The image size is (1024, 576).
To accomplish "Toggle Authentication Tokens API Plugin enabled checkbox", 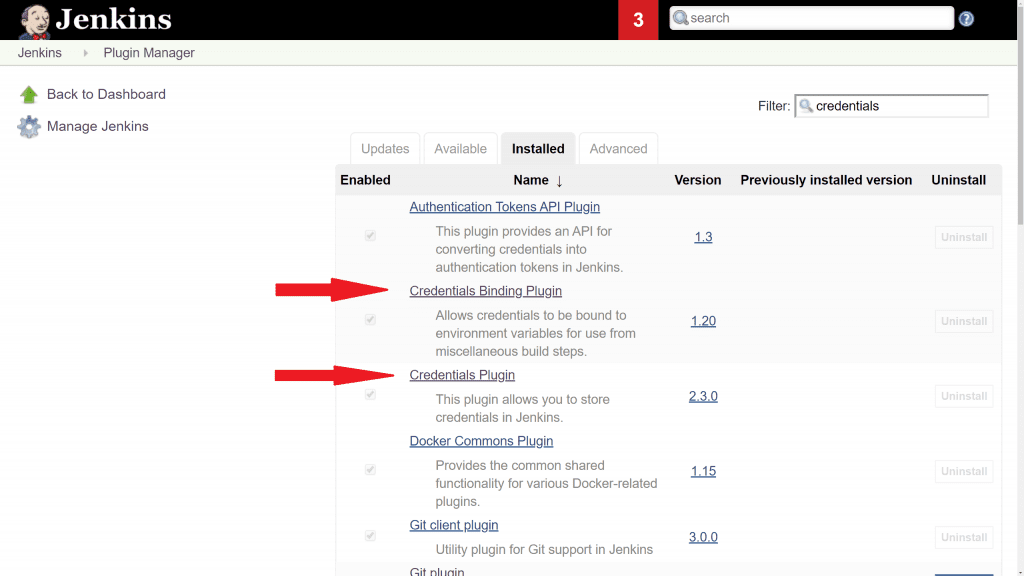I will [x=370, y=236].
